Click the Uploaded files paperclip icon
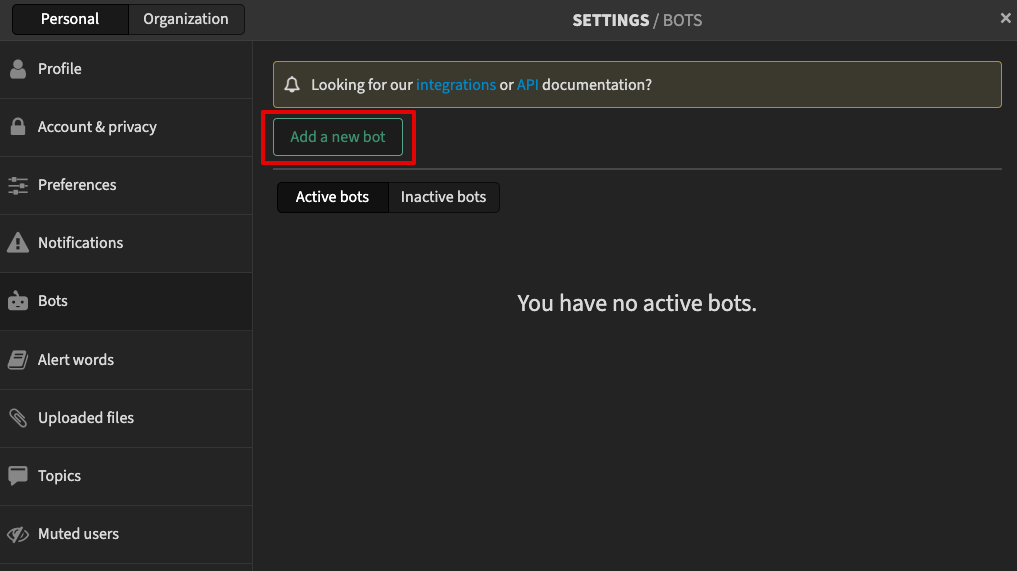Viewport: 1017px width, 571px height. [x=18, y=418]
